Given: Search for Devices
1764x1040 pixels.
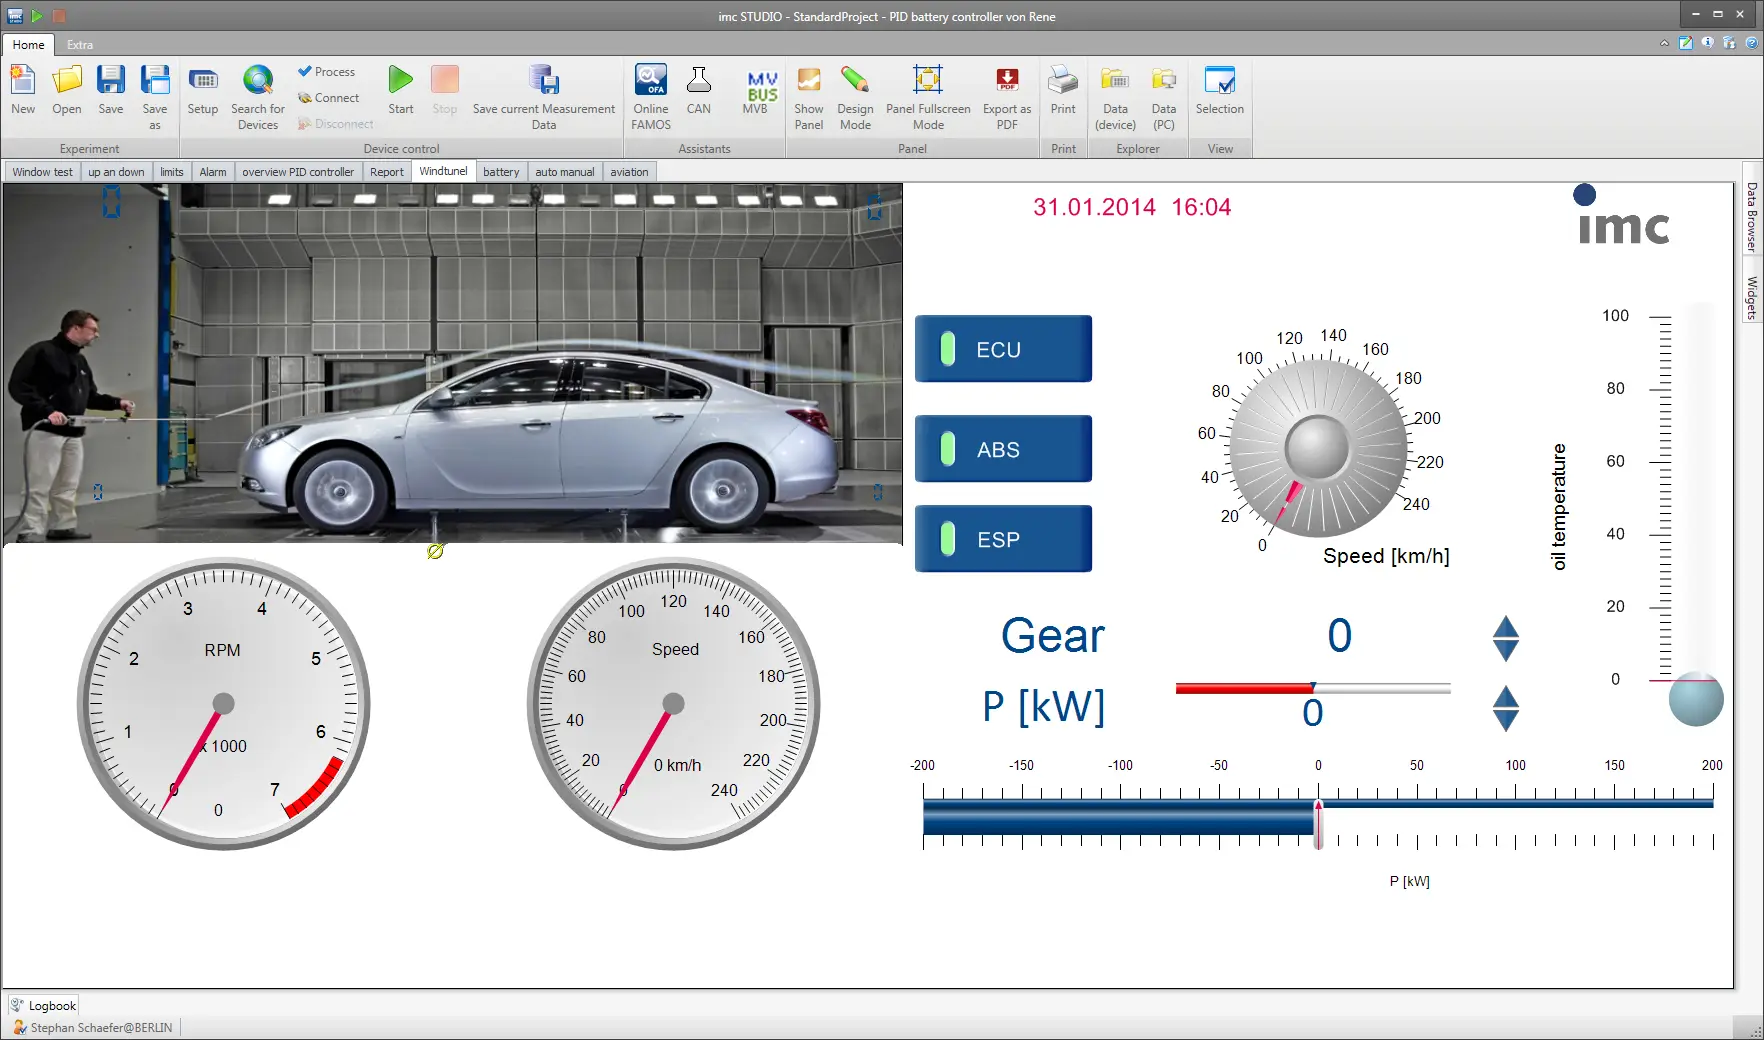Looking at the screenshot, I should click(258, 97).
